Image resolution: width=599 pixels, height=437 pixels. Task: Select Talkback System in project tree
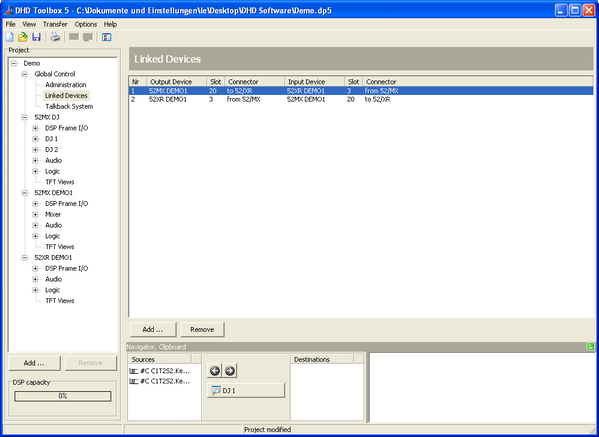69,107
